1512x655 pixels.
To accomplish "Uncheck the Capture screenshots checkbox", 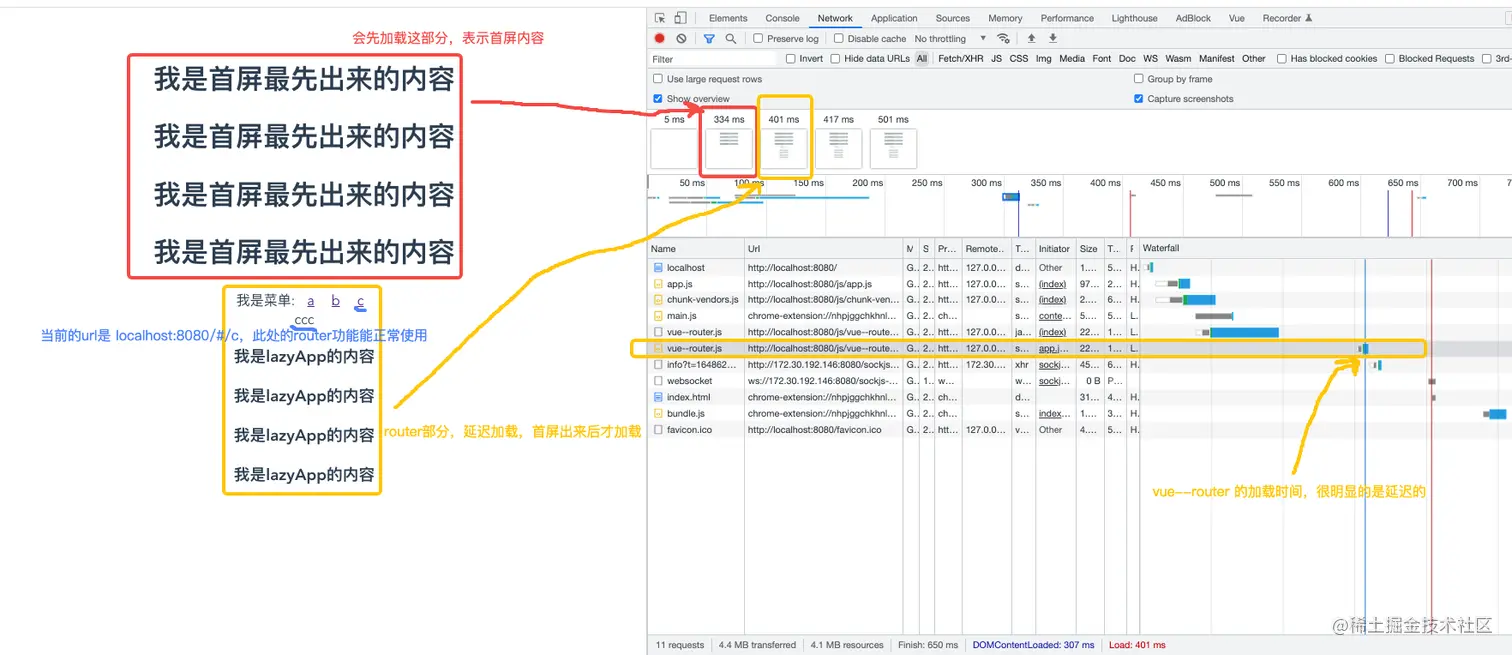I will pyautogui.click(x=1139, y=99).
